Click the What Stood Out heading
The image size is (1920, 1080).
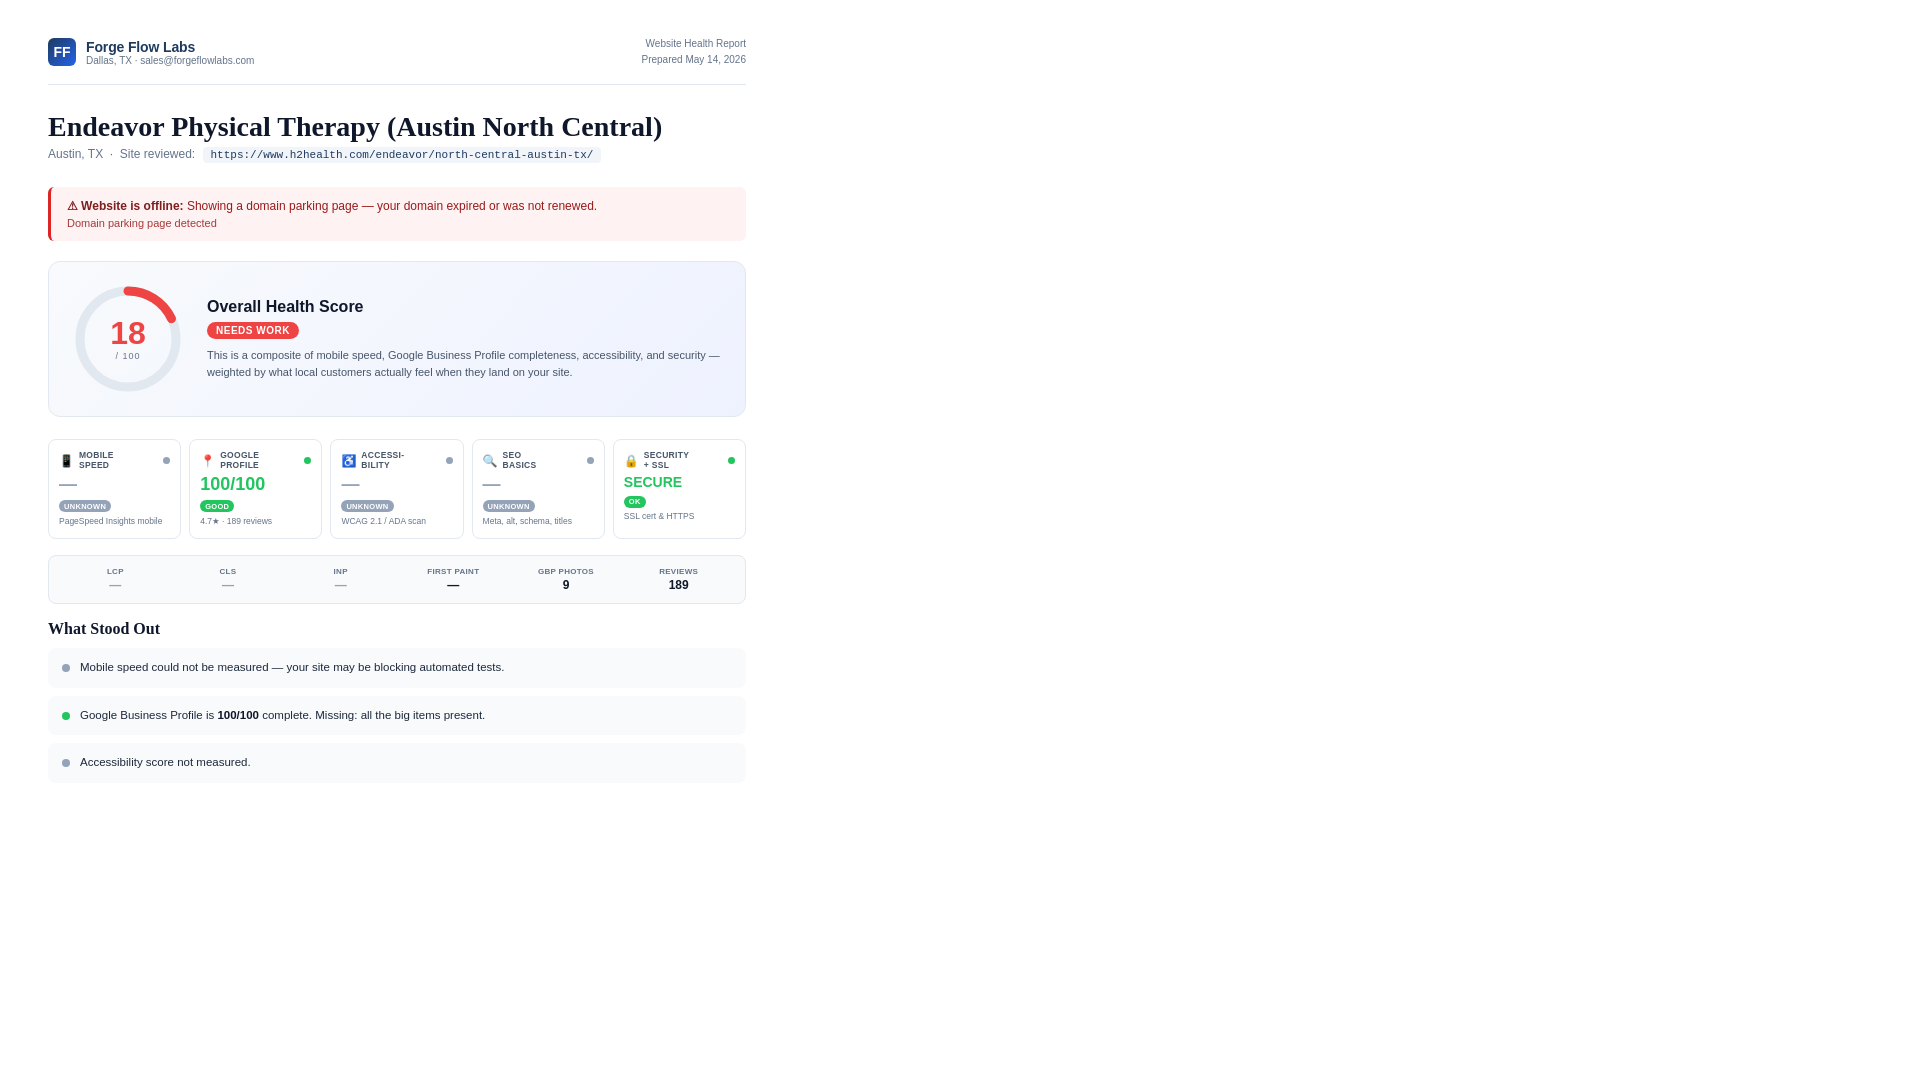(104, 629)
